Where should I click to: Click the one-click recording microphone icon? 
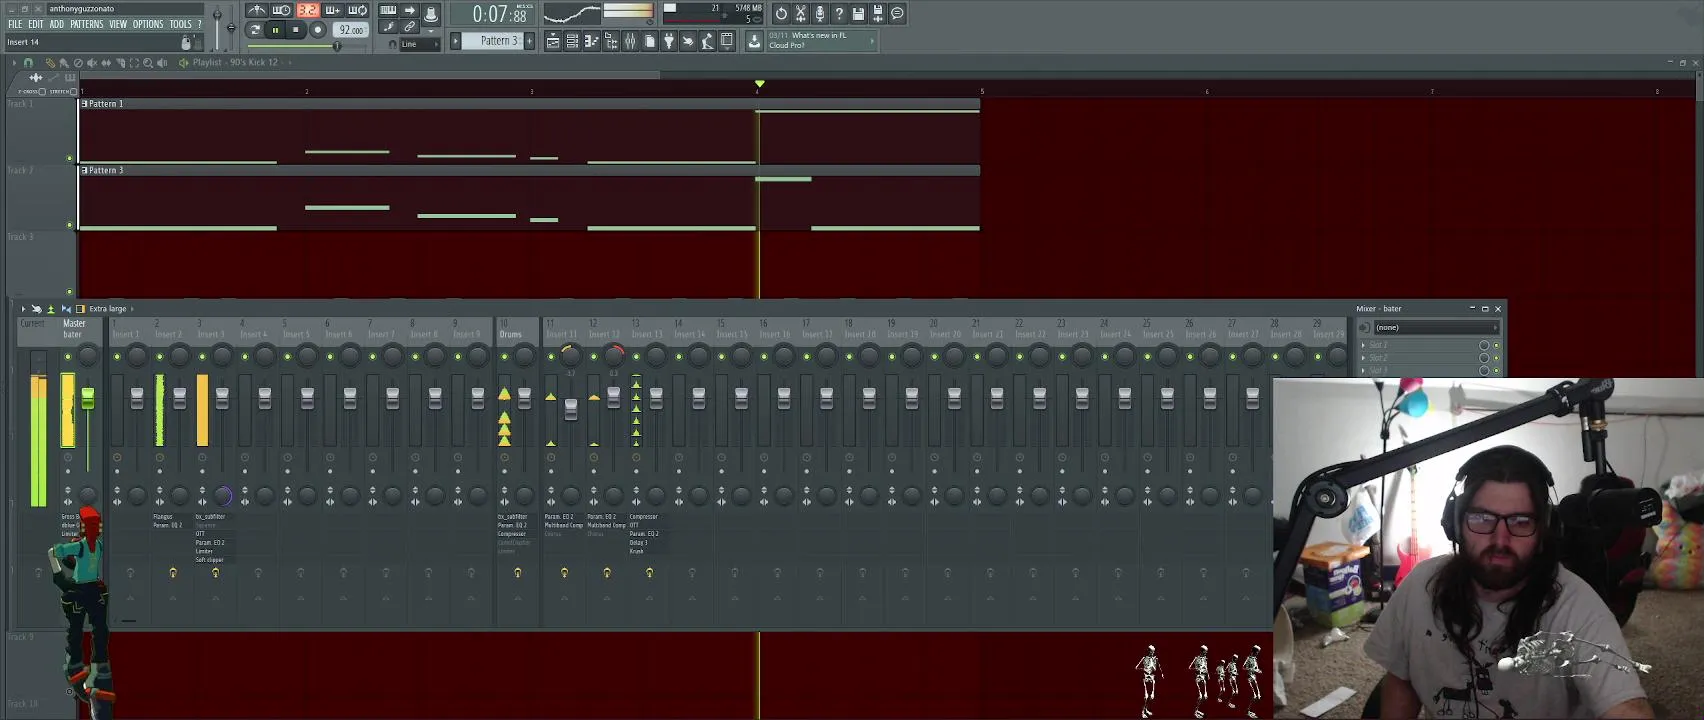tap(820, 13)
